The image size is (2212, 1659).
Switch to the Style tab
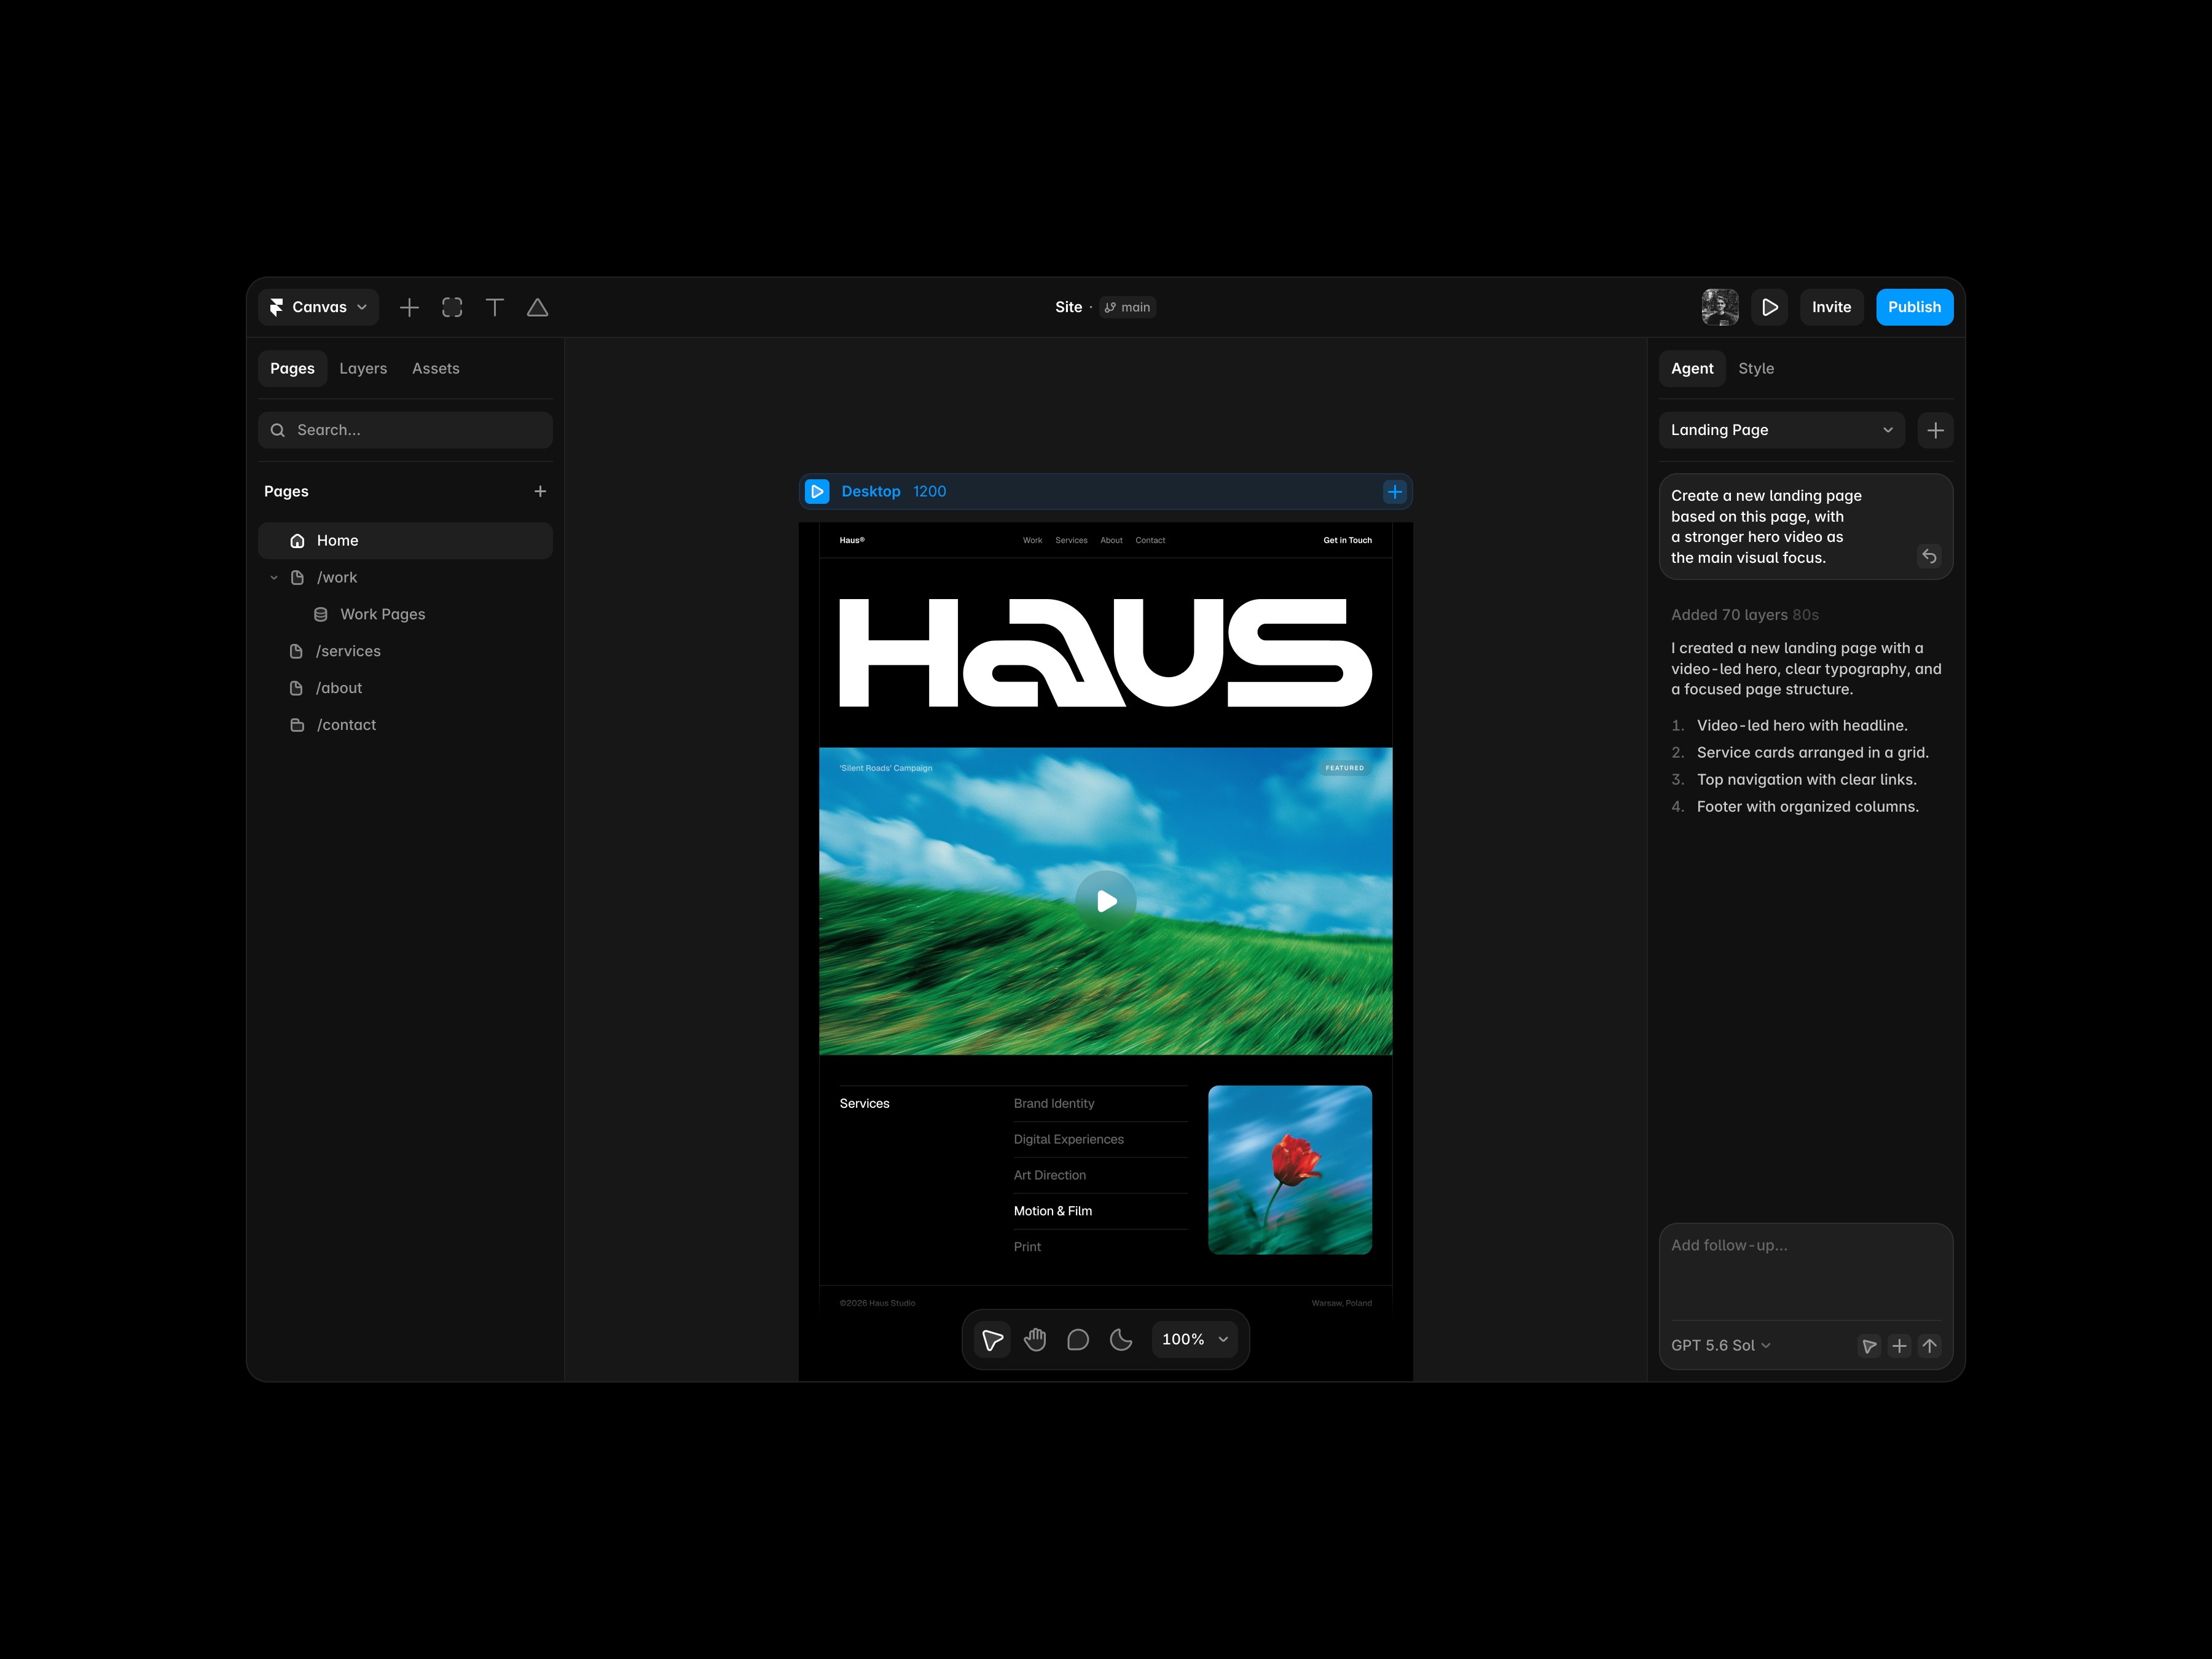tap(1756, 368)
